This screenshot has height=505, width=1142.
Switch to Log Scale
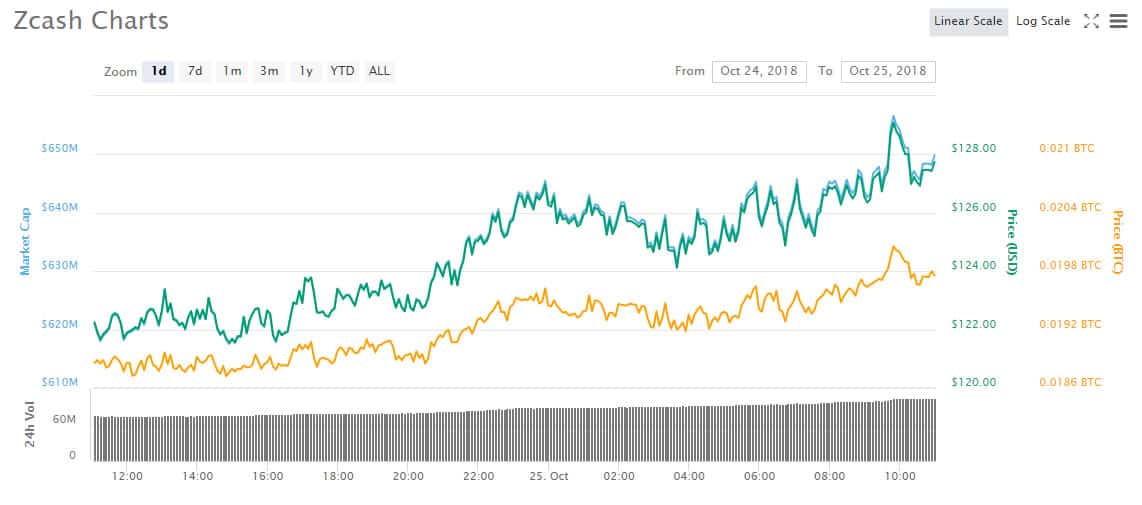coord(1043,22)
